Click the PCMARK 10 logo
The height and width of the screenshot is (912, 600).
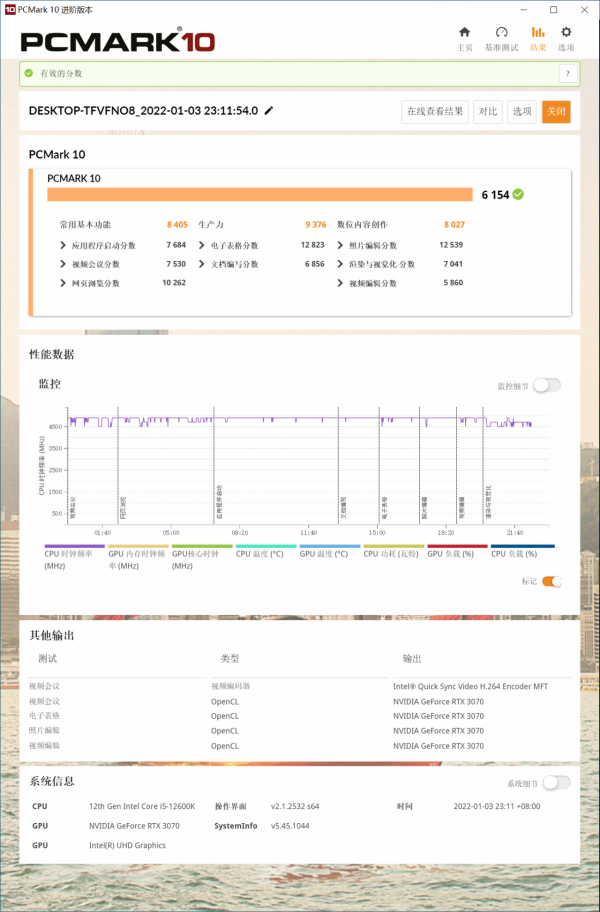click(x=117, y=41)
